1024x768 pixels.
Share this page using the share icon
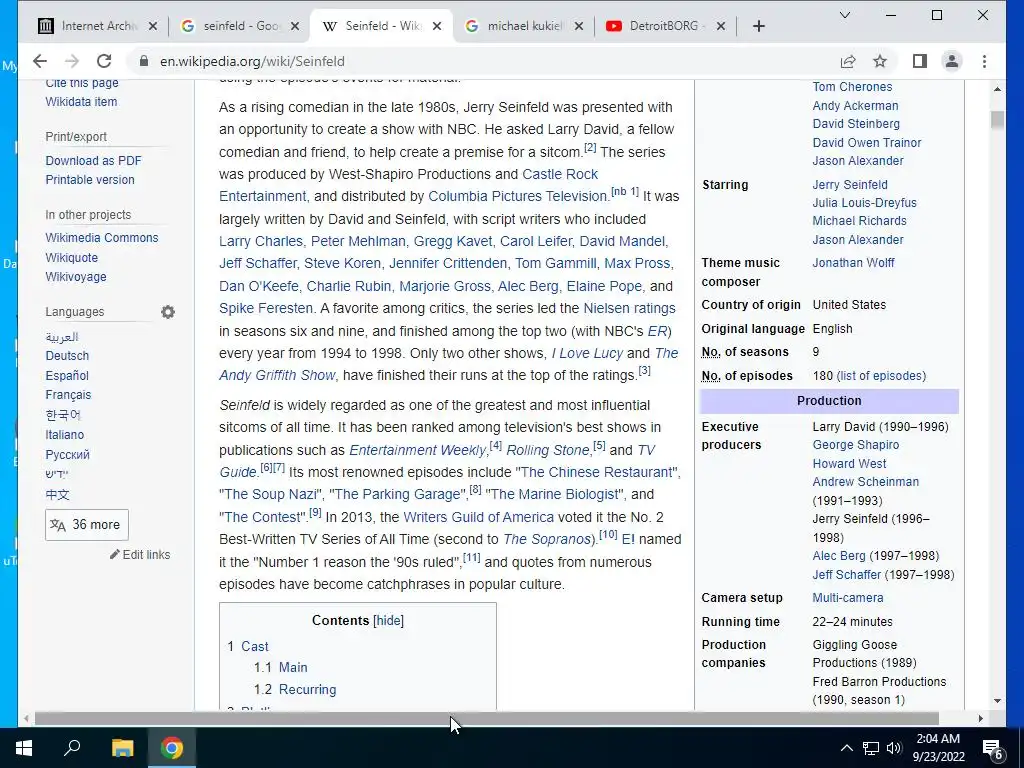coord(848,61)
